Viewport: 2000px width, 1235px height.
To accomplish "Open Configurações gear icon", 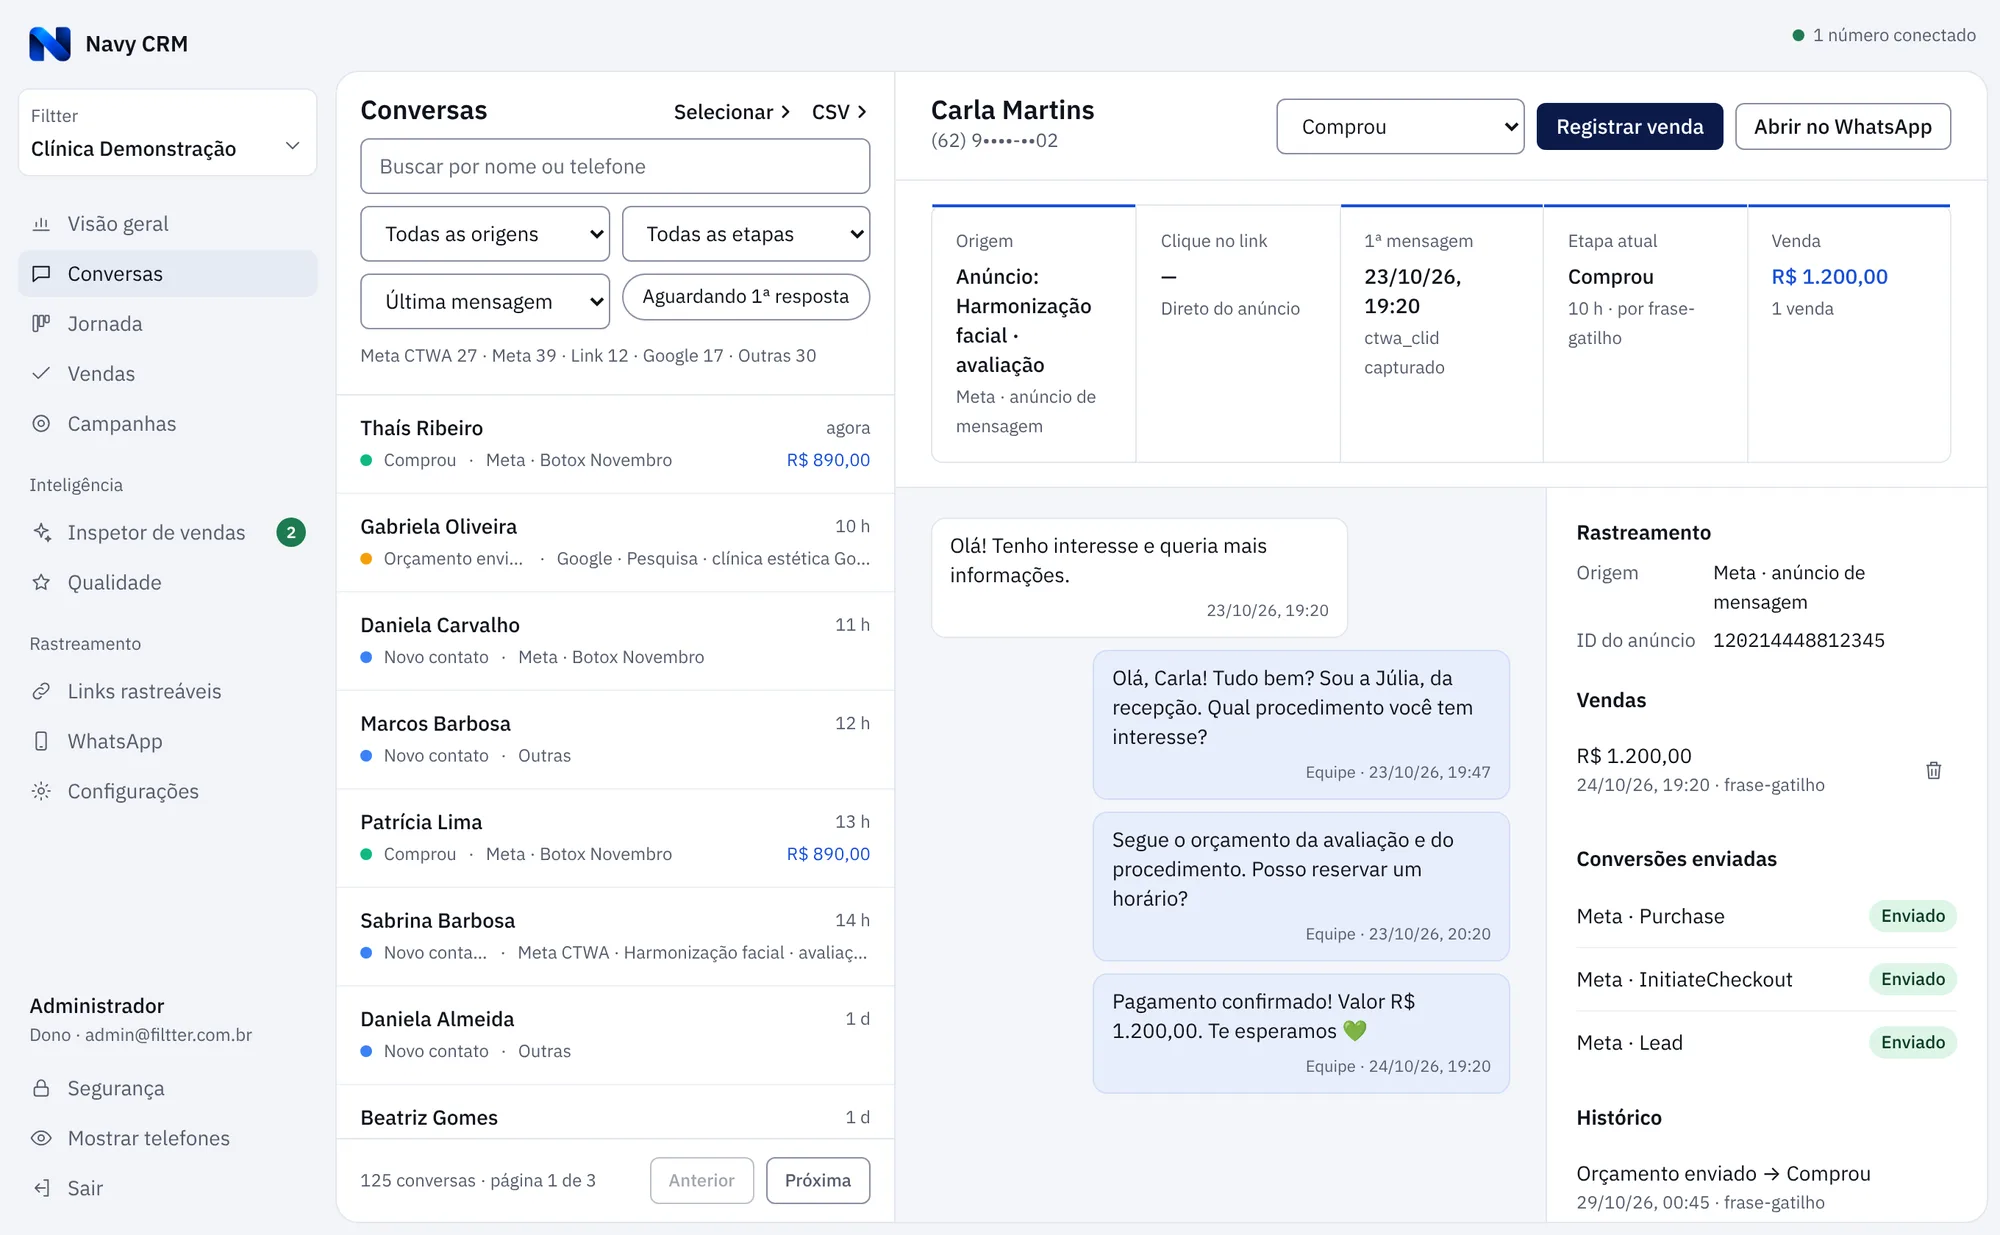I will [x=41, y=791].
